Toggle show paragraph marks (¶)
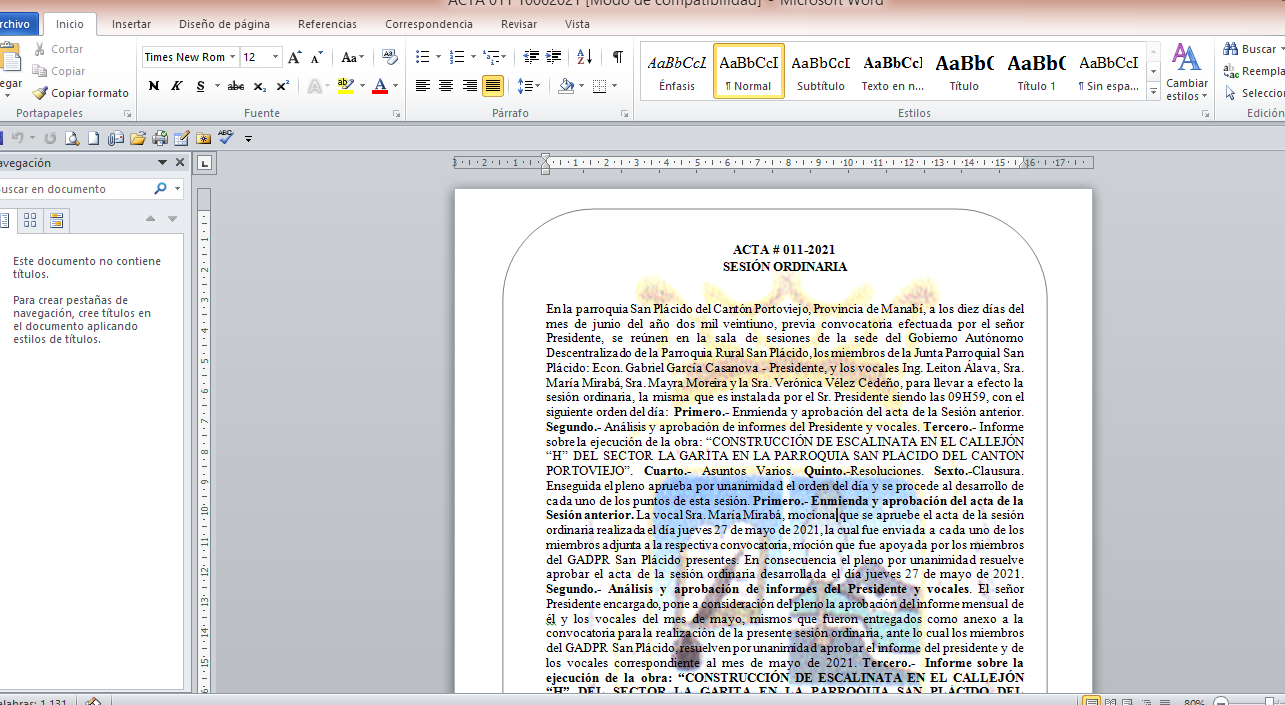The width and height of the screenshot is (1285, 705). 618,57
